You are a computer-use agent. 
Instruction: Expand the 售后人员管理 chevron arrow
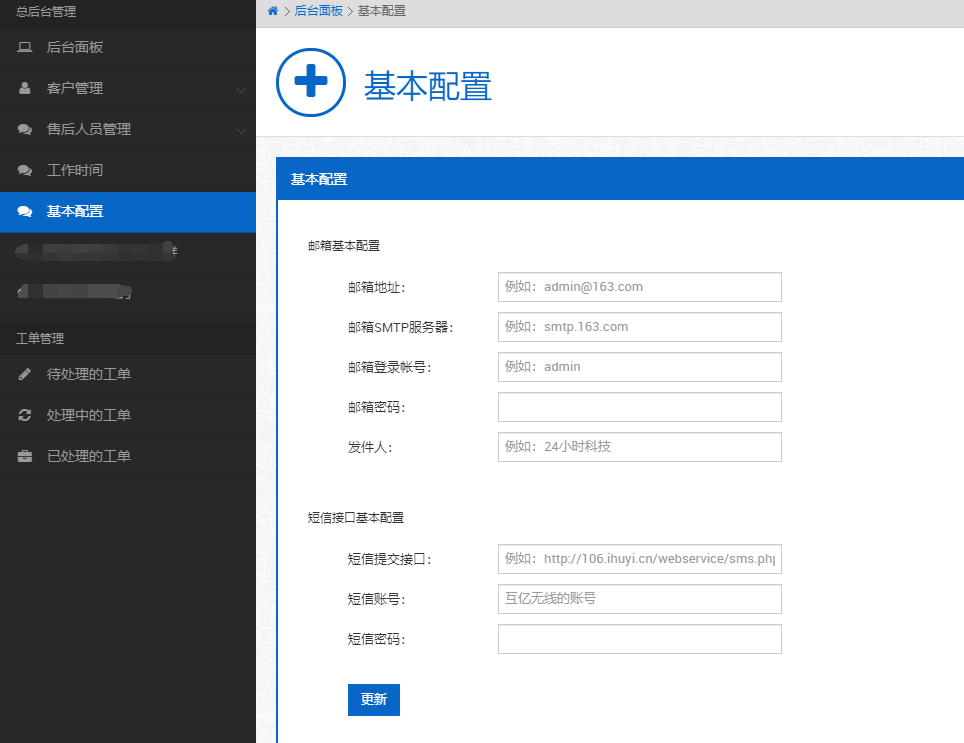(242, 131)
